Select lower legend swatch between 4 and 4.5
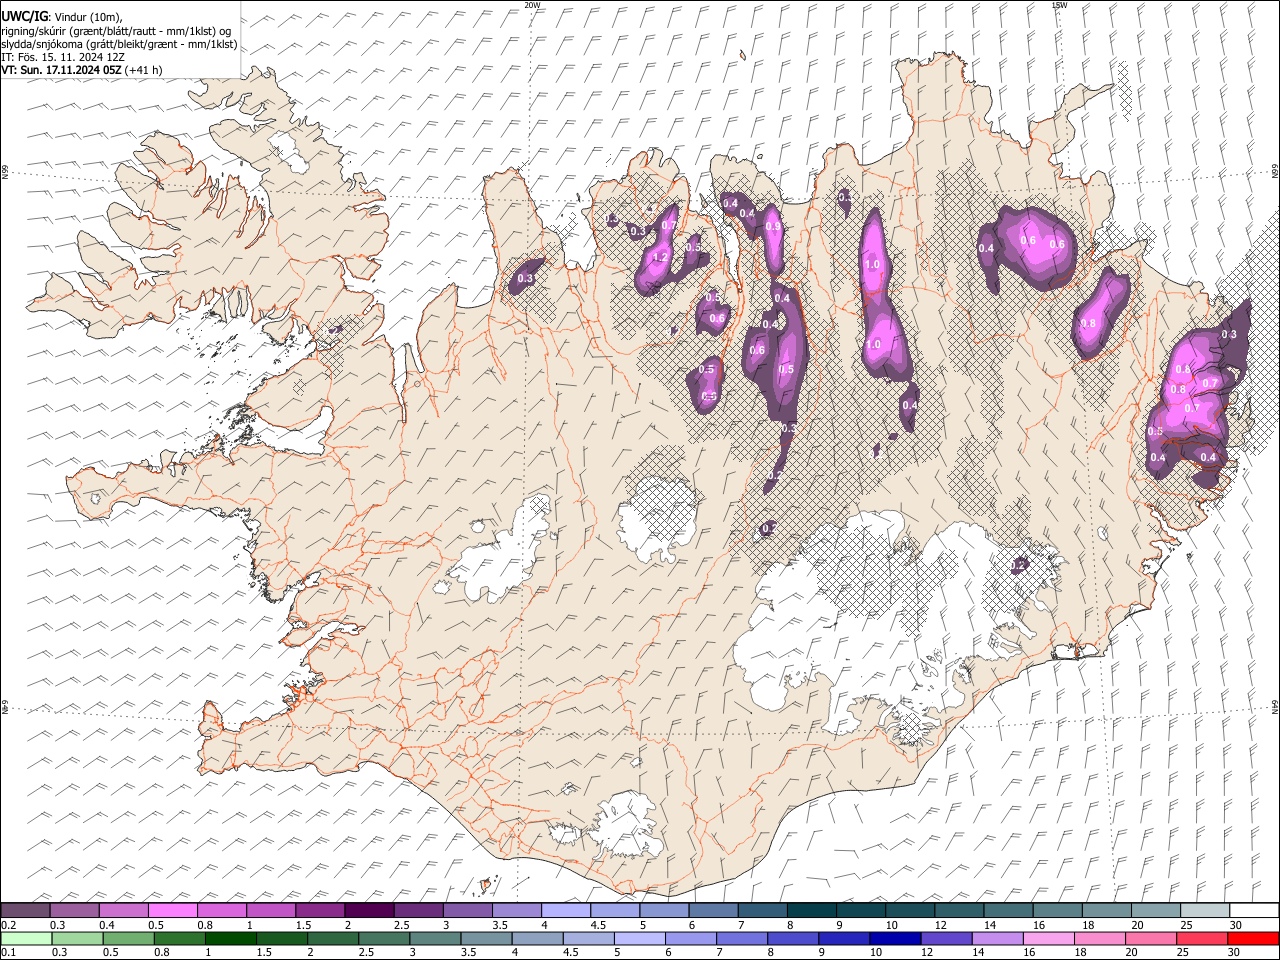 pos(537,938)
